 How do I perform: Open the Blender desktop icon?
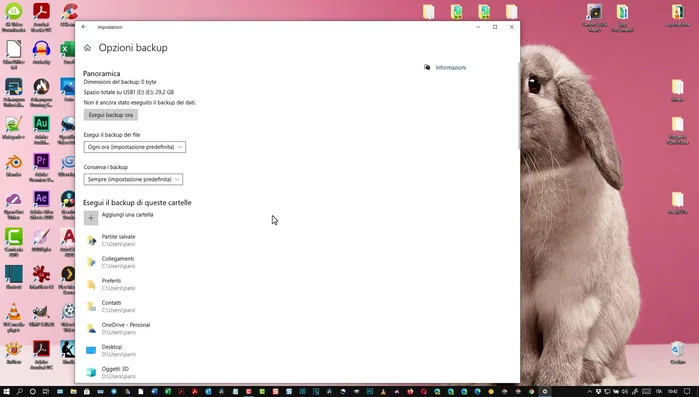click(x=14, y=165)
